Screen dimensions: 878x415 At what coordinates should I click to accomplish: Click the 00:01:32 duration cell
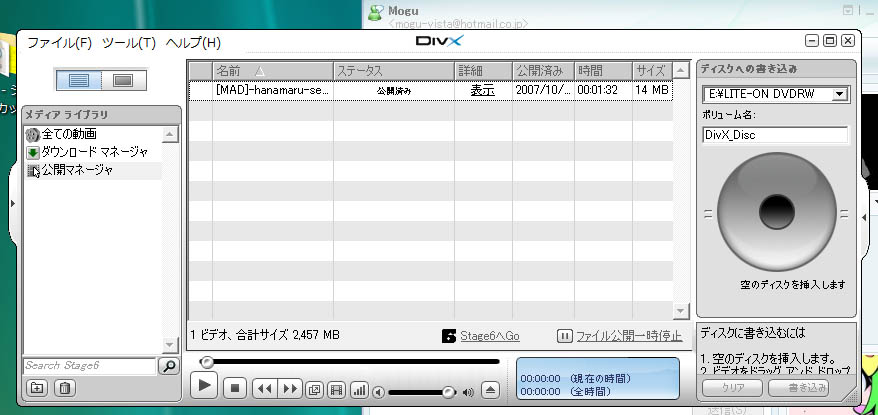pos(603,90)
